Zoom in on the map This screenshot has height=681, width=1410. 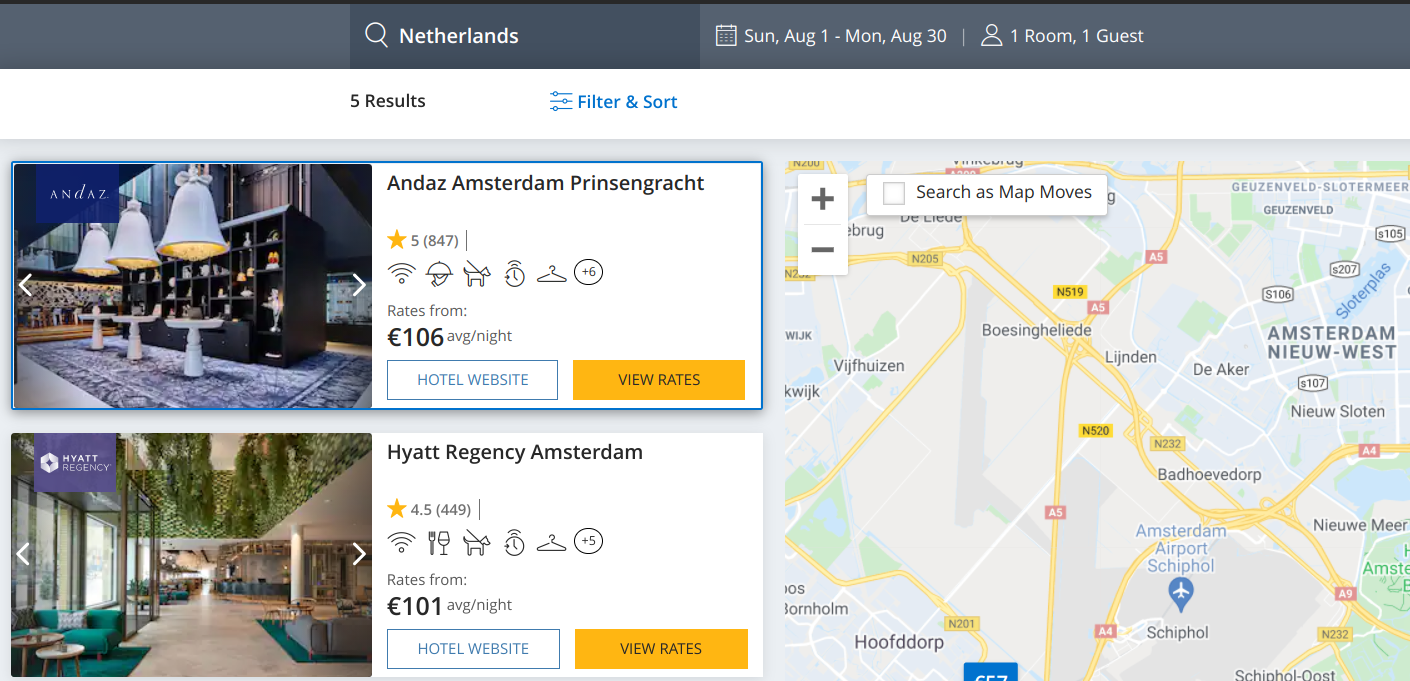[822, 199]
